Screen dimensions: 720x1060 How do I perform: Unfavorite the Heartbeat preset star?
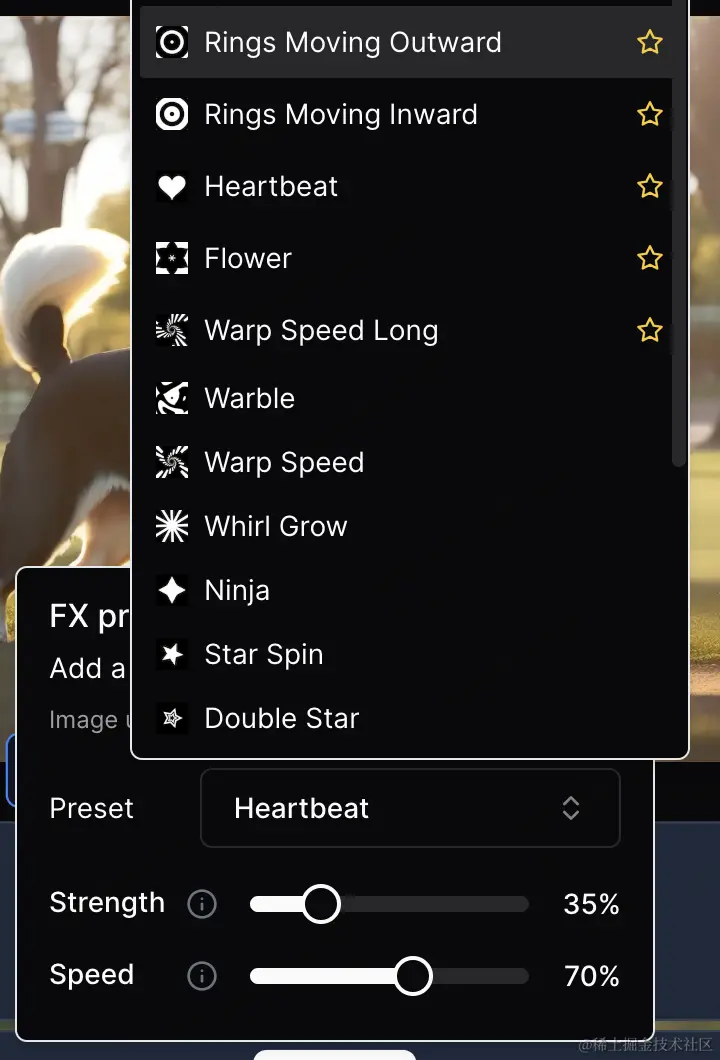pyautogui.click(x=650, y=186)
